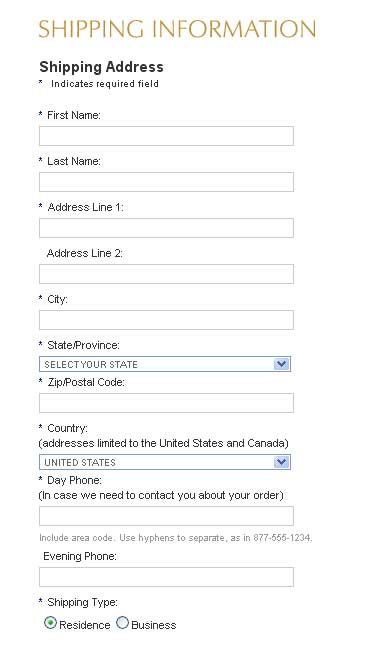Click the Zip/Postal Code field
The image size is (387, 656).
coord(166,403)
